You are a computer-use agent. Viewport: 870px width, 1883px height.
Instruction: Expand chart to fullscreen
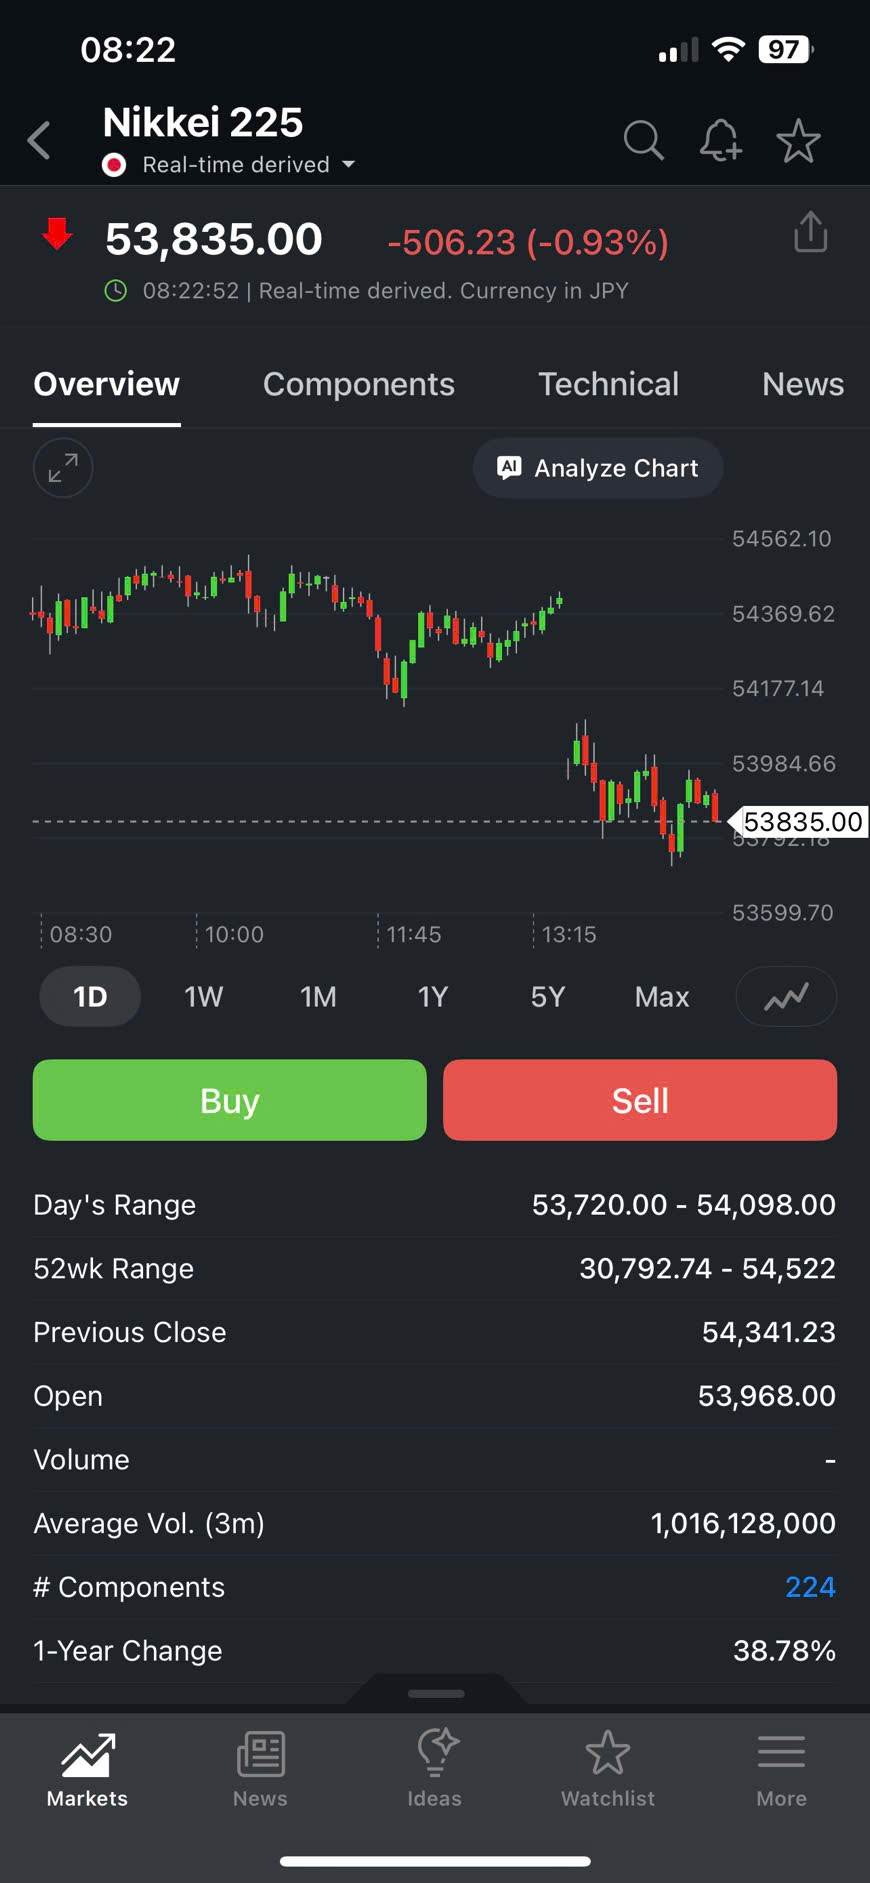[x=63, y=468]
